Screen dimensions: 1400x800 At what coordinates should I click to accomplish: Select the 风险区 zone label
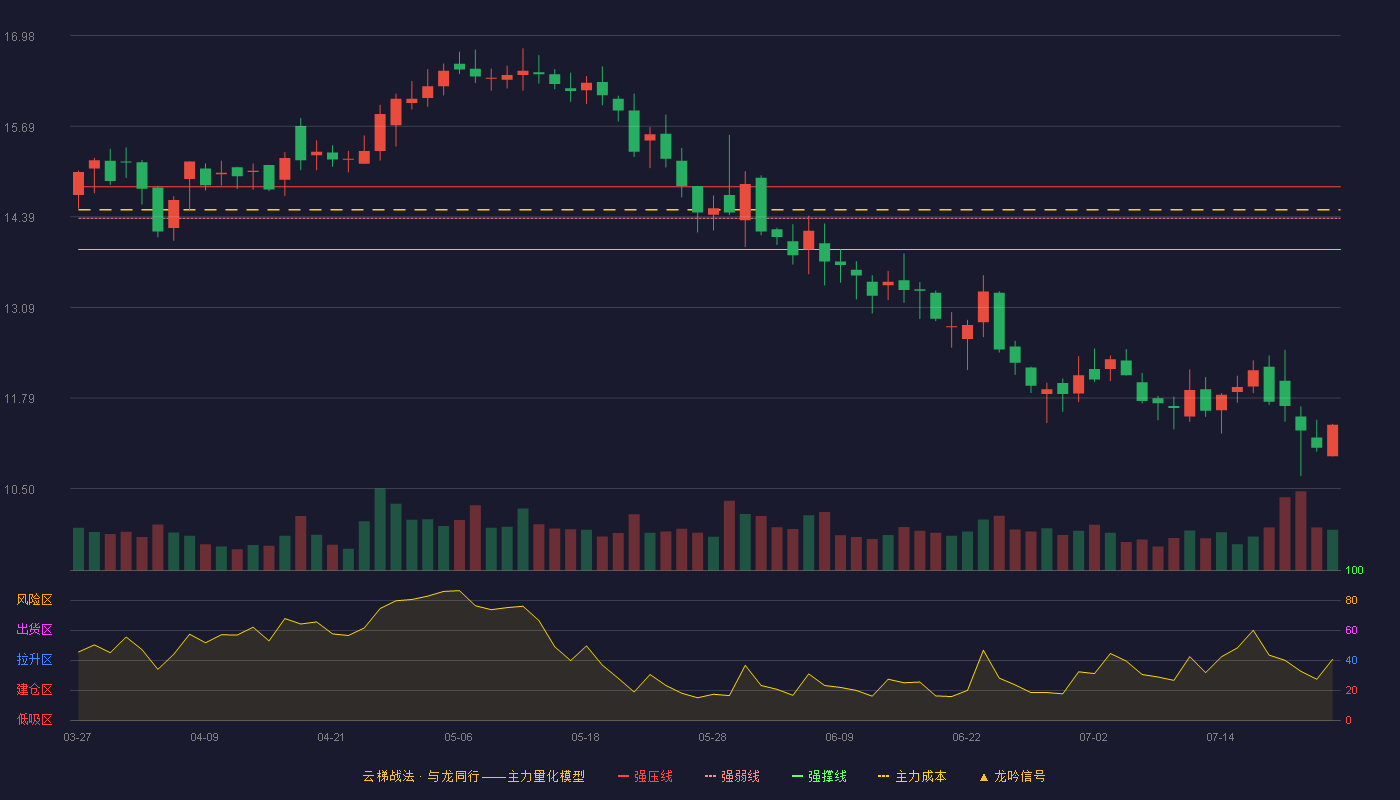[x=34, y=600]
